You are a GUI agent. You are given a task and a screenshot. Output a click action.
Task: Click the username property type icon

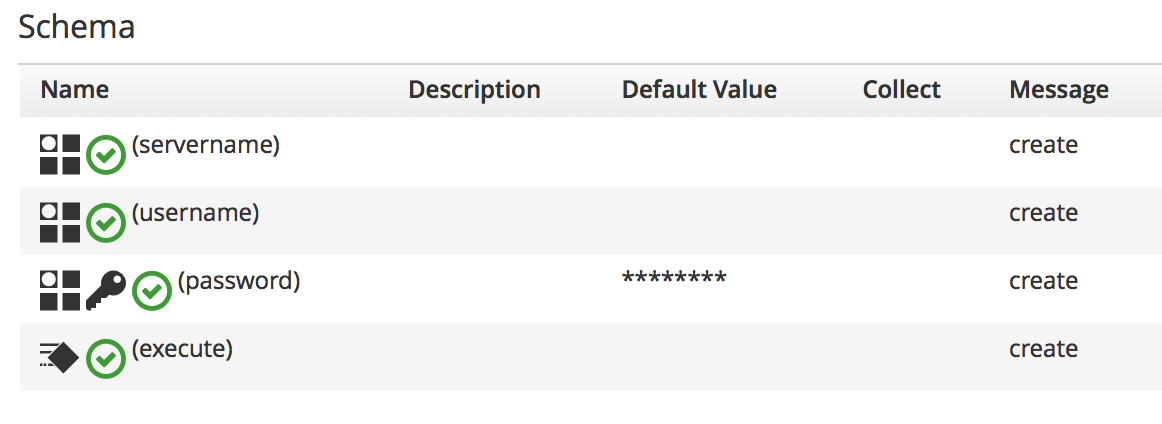point(60,223)
